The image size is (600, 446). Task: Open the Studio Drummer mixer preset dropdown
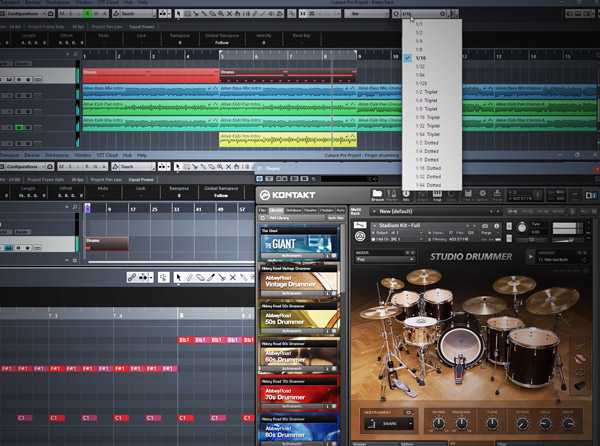pos(385,259)
